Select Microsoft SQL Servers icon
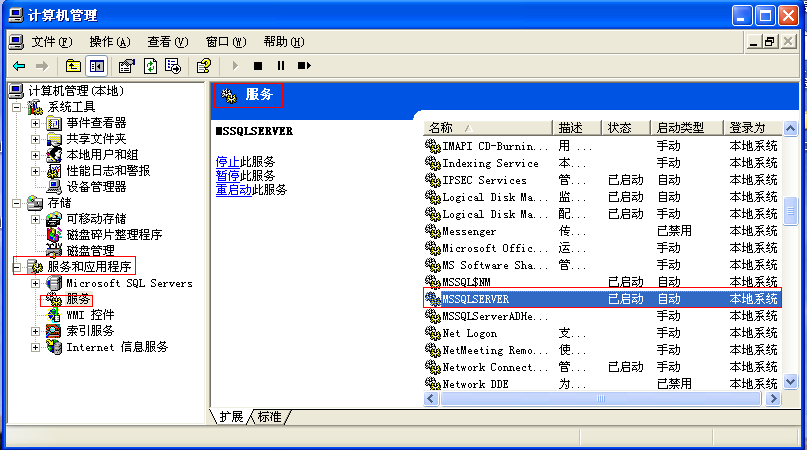 pos(54,283)
